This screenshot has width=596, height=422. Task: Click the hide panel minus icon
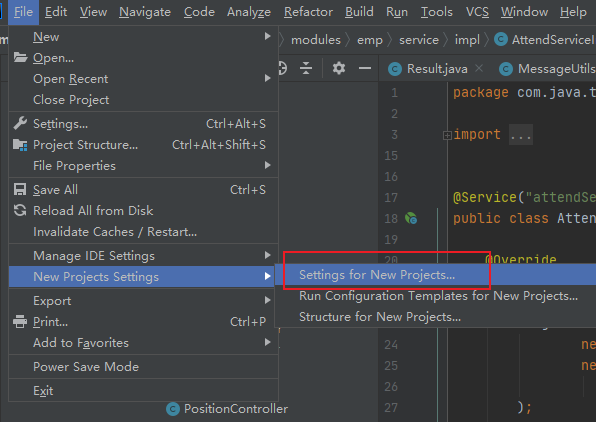point(365,68)
